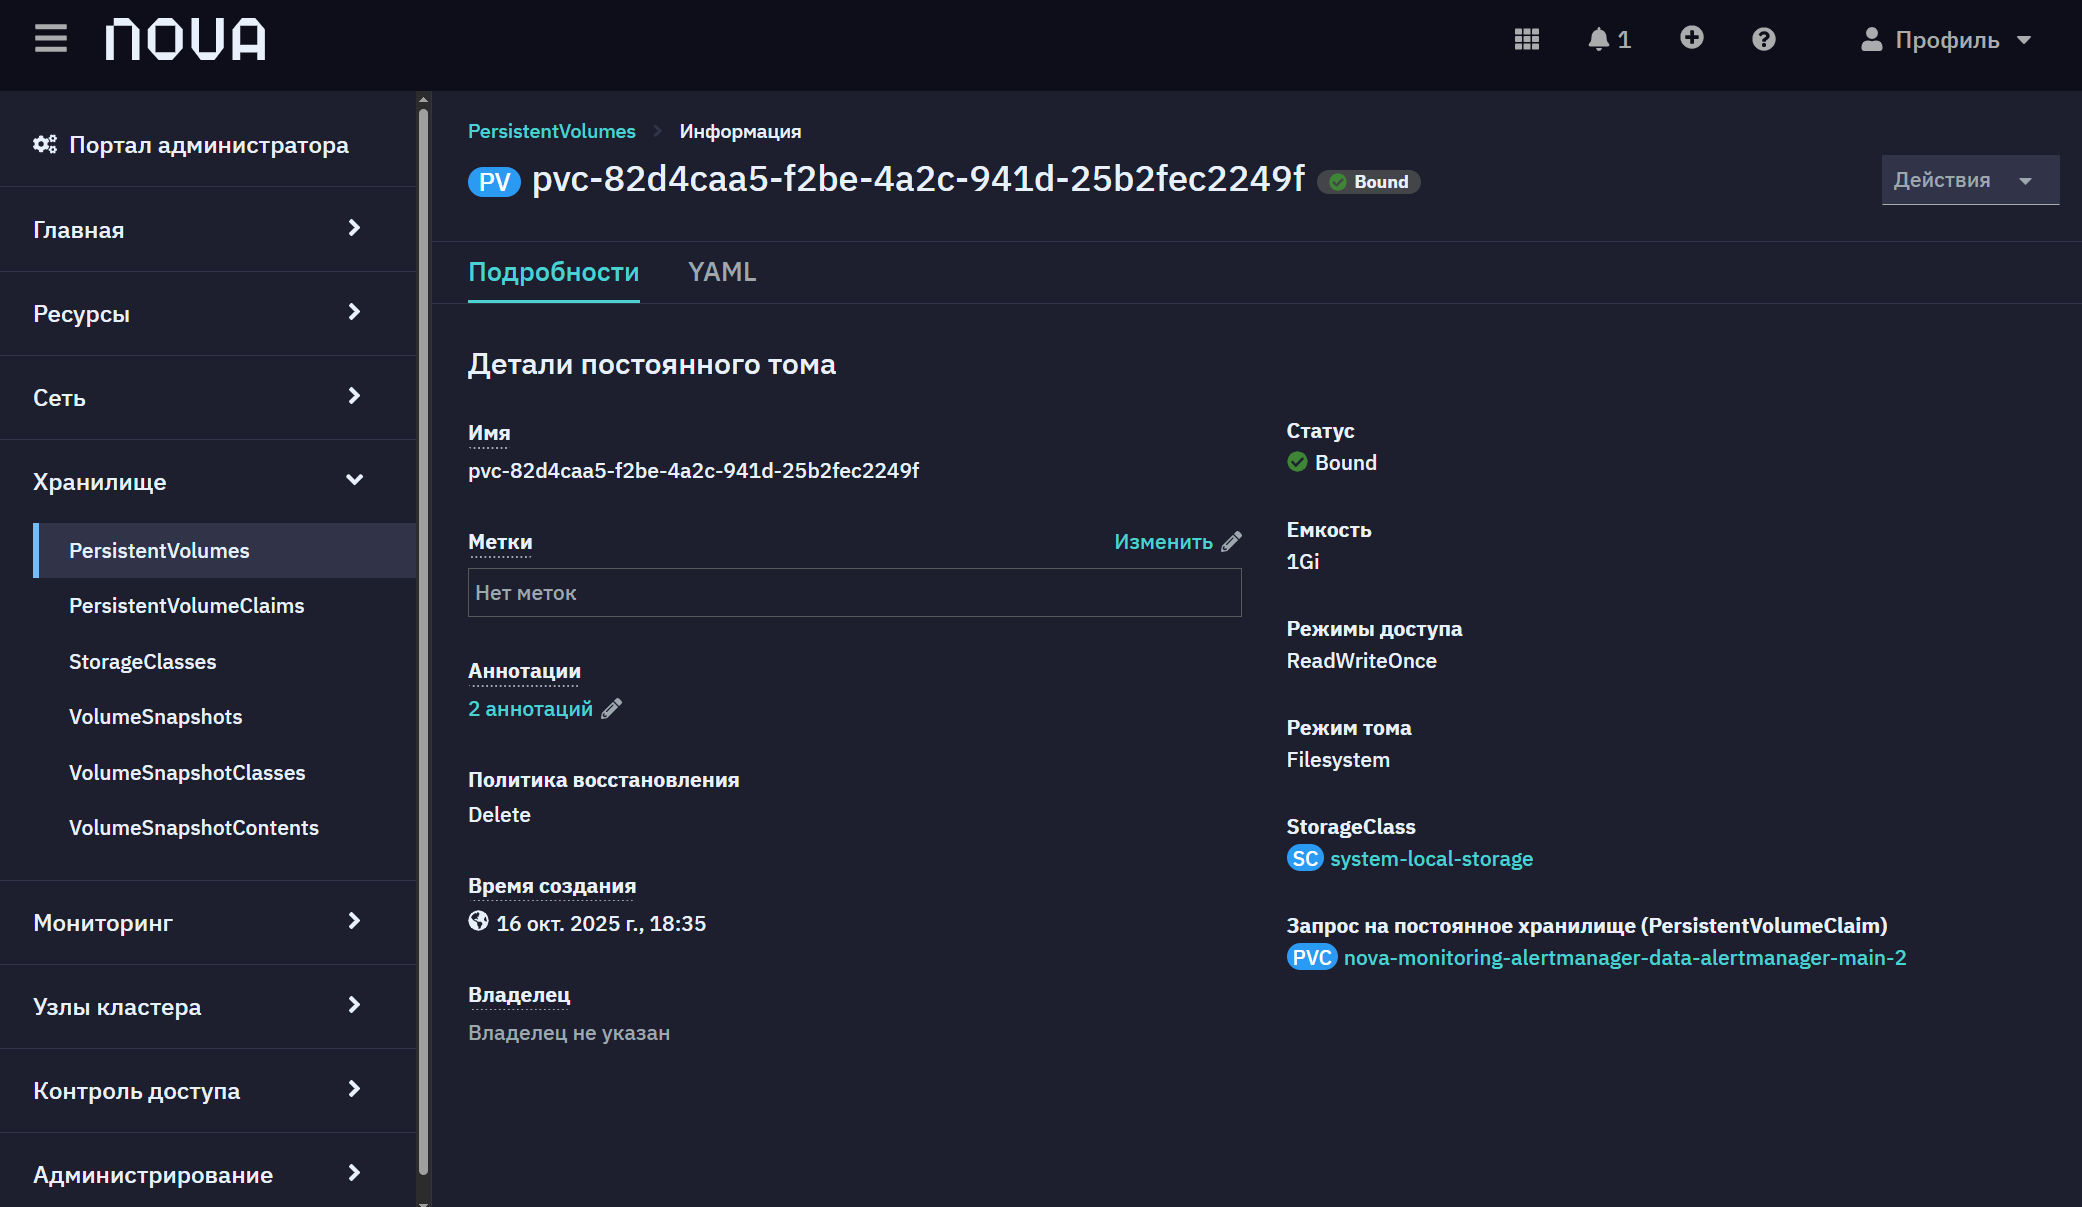The width and height of the screenshot is (2082, 1207).
Task: Click the plus add resource icon
Action: 1691,38
